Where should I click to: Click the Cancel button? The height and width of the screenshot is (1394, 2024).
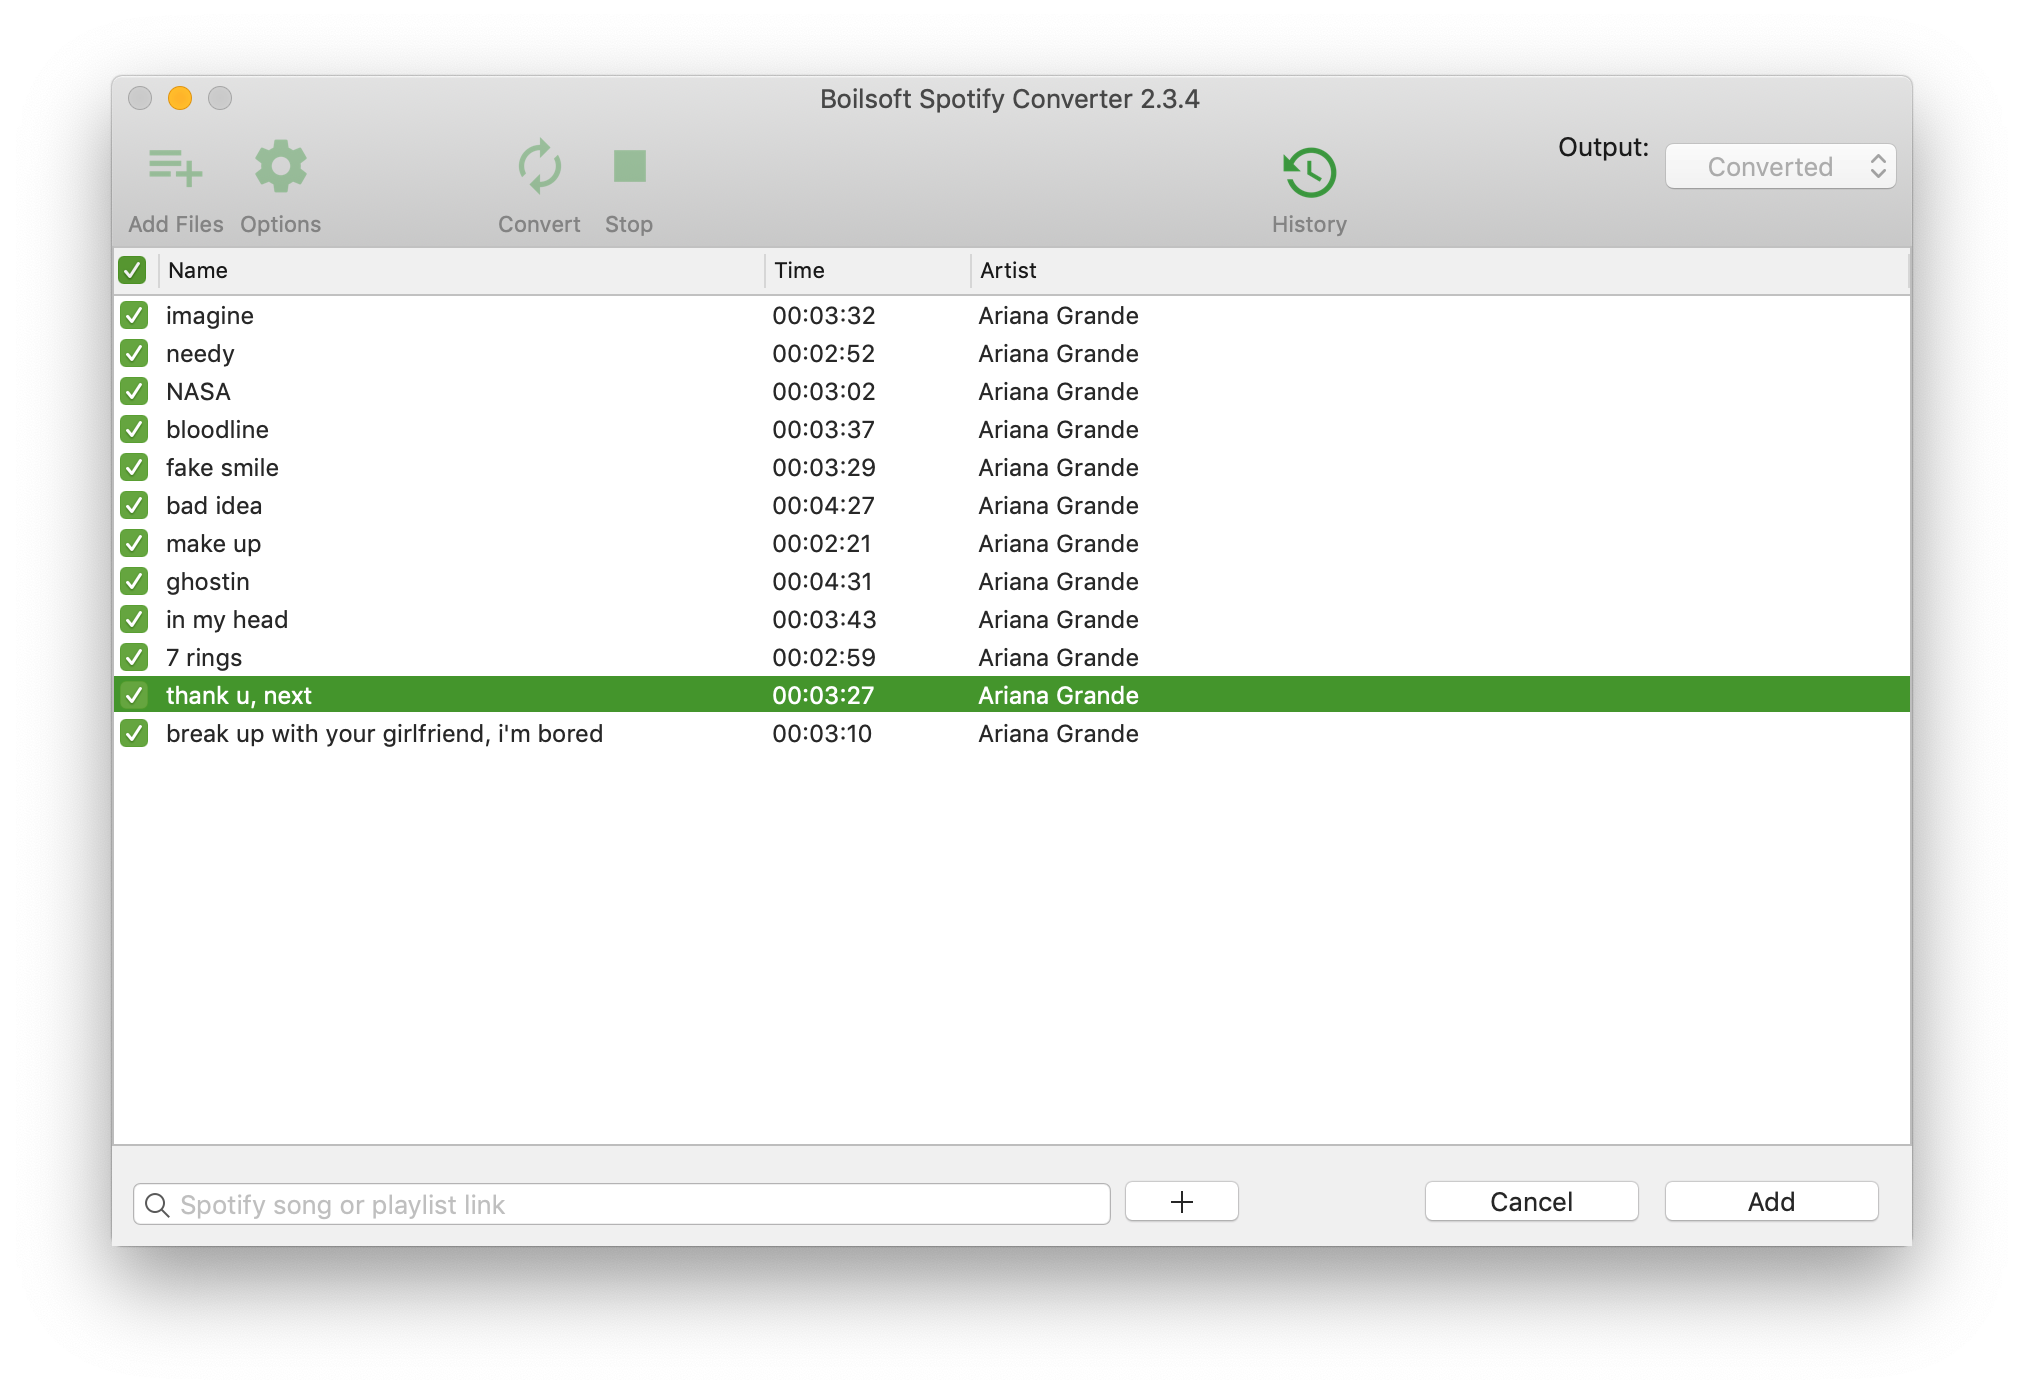[1531, 1201]
